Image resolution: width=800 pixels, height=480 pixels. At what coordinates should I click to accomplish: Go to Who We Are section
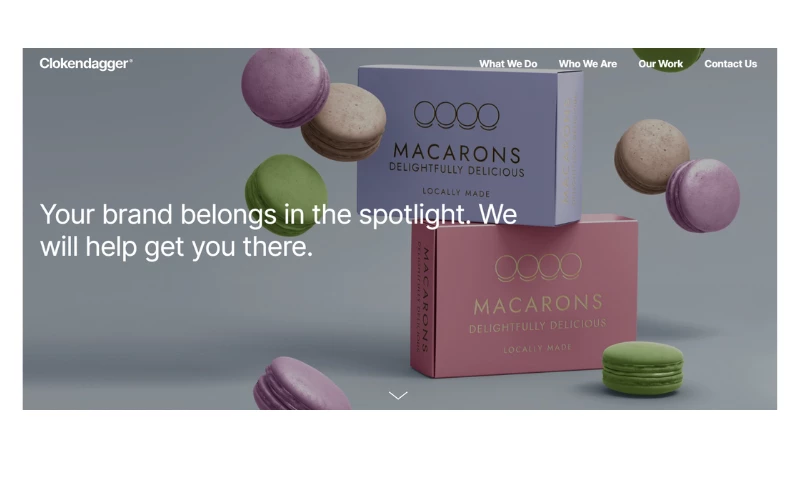pyautogui.click(x=587, y=64)
